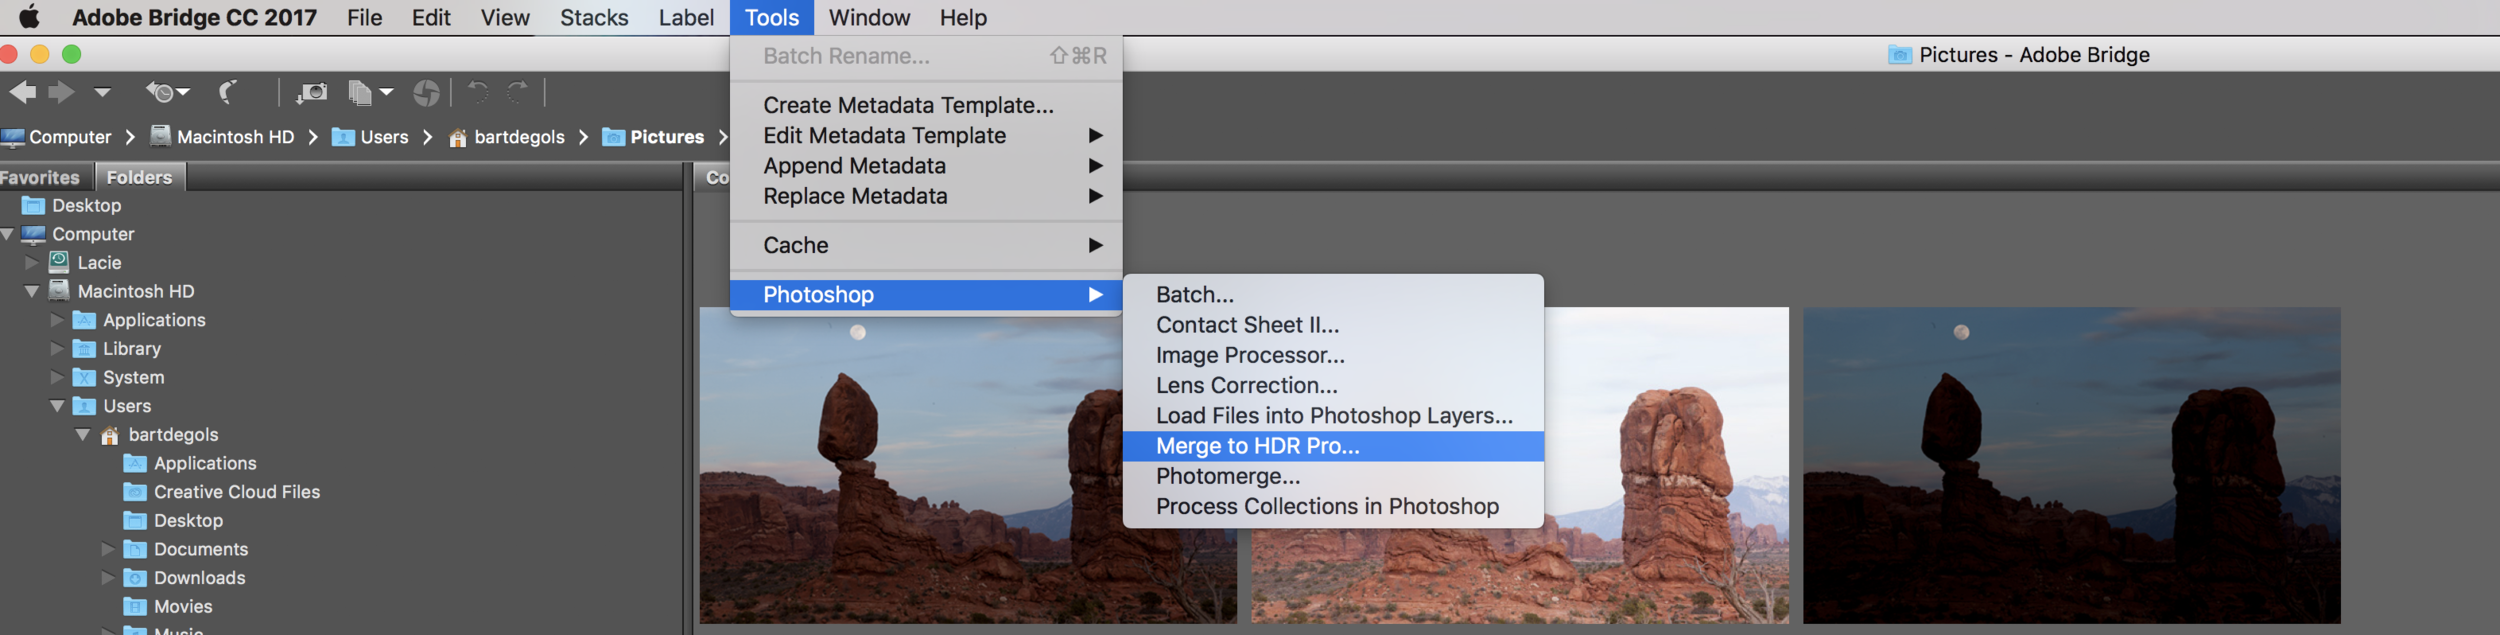Image resolution: width=2500 pixels, height=635 pixels.
Task: Open chevron after bartdegols in path bar
Action: pos(583,137)
